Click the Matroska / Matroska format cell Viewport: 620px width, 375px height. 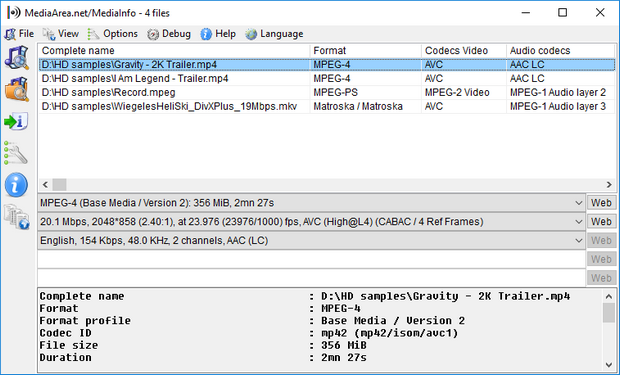(358, 106)
